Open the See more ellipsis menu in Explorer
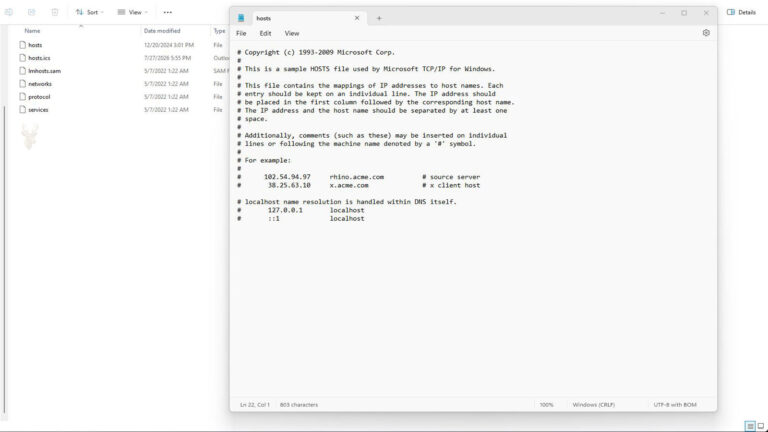The width and height of the screenshot is (768, 432). [168, 12]
